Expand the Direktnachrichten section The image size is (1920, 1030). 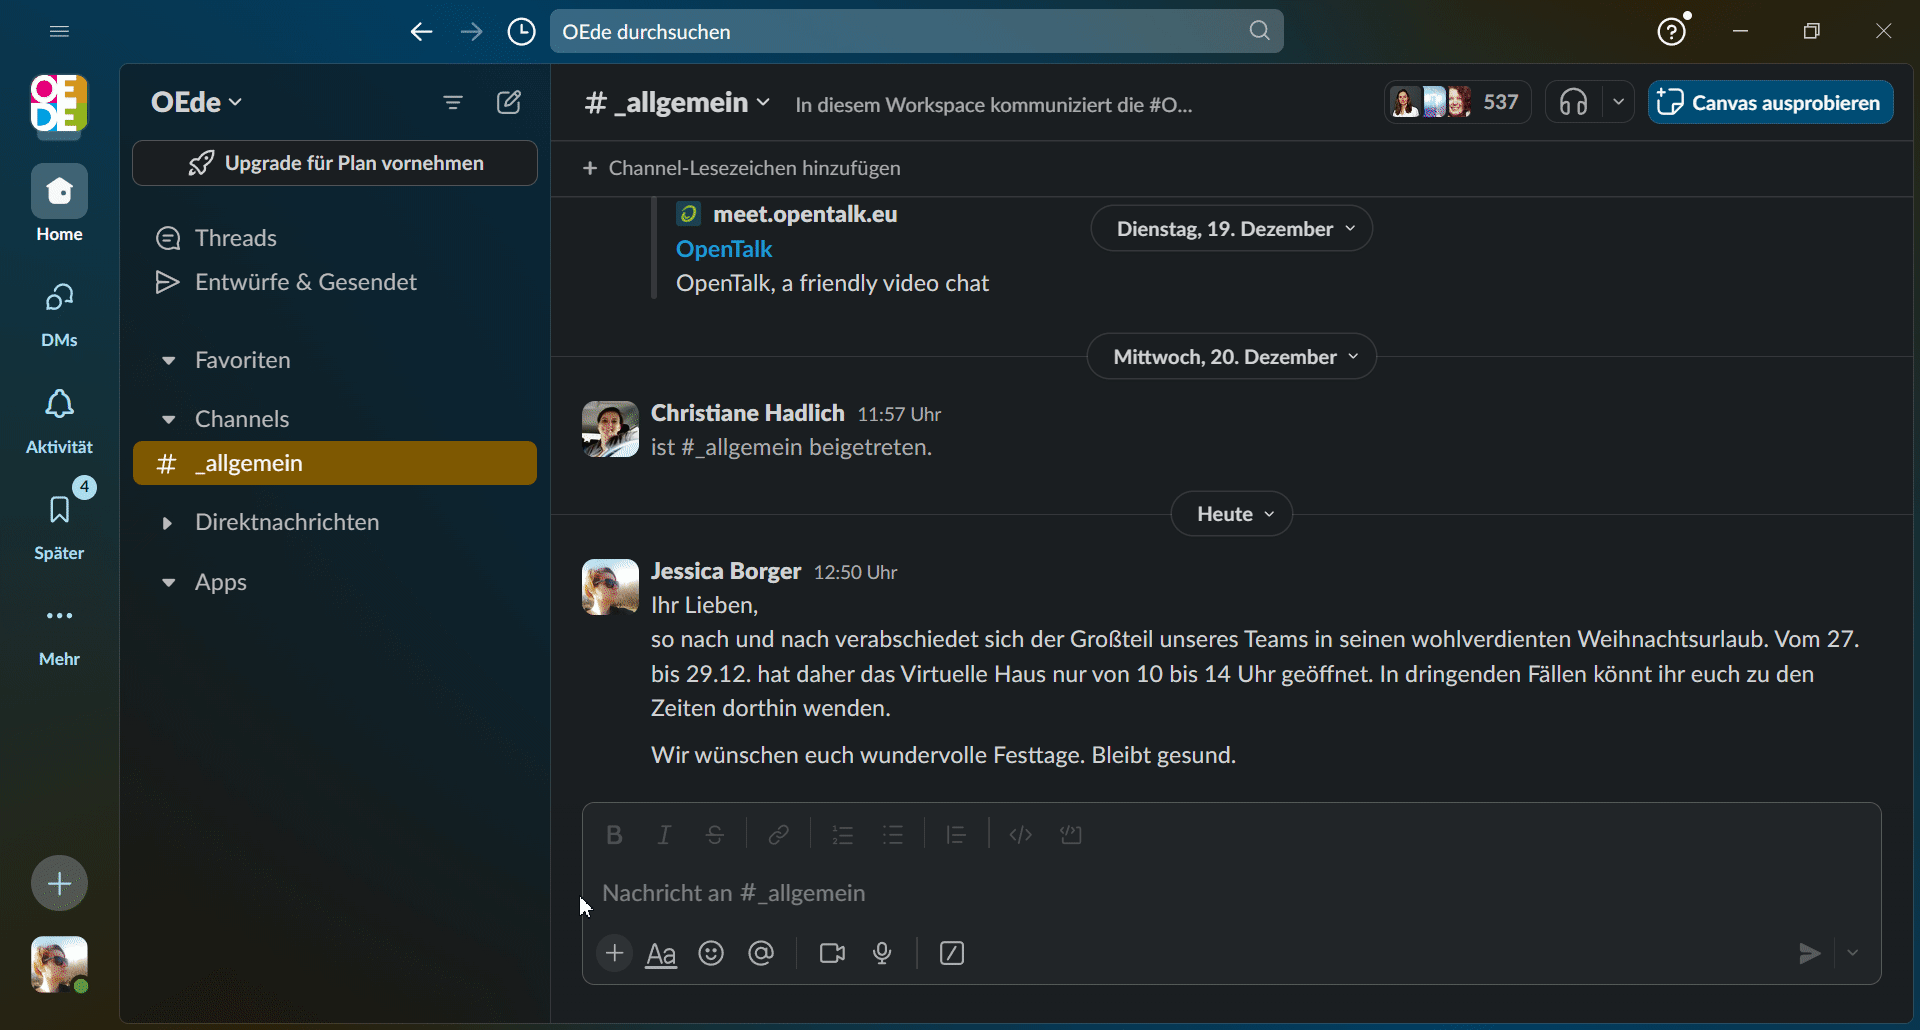[x=168, y=522]
